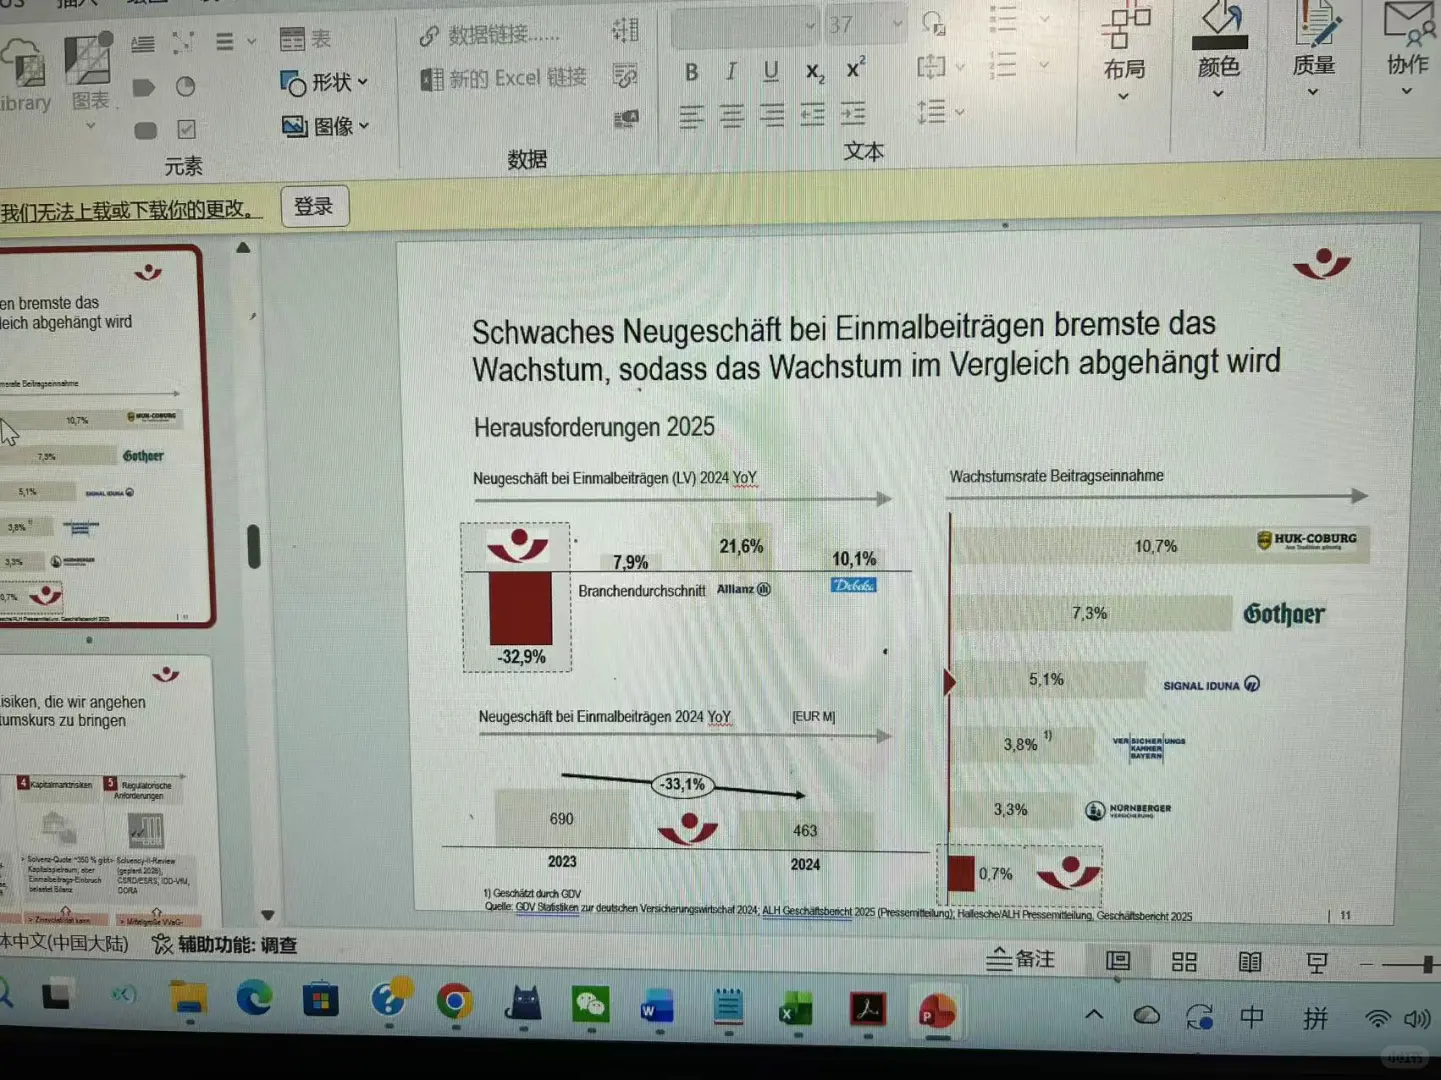Insert a connector element
Image resolution: width=1441 pixels, height=1080 pixels.
coord(184,42)
